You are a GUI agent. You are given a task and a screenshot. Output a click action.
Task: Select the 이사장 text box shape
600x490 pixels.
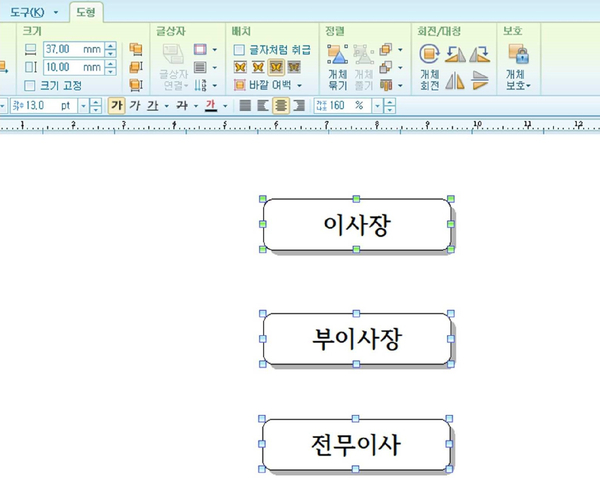357,224
